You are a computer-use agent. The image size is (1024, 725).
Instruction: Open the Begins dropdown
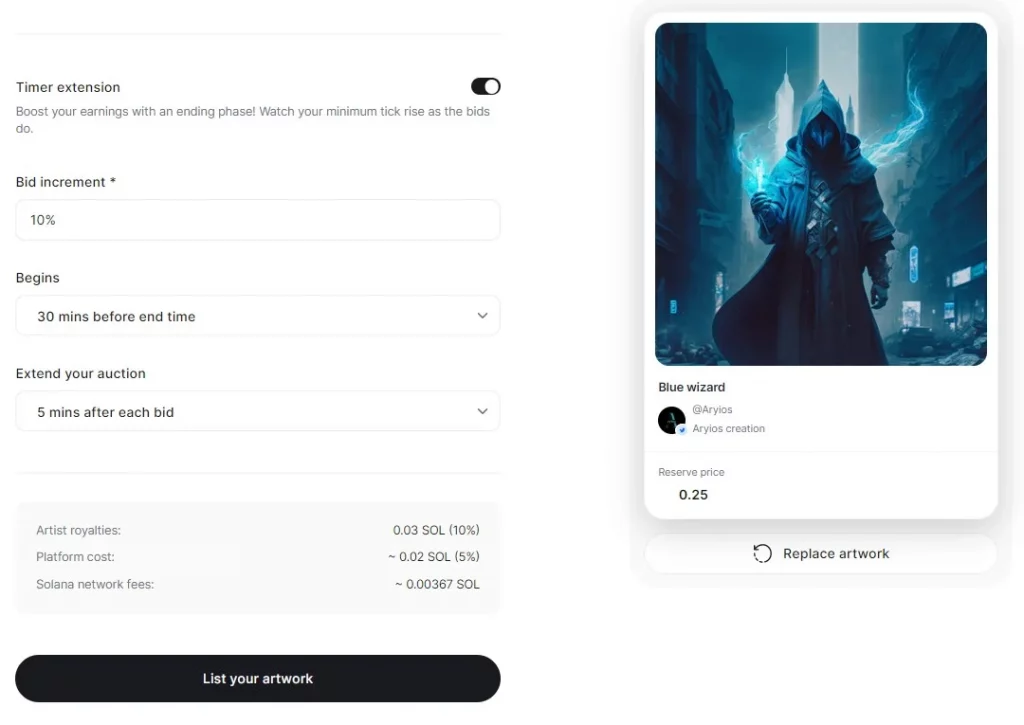point(258,316)
